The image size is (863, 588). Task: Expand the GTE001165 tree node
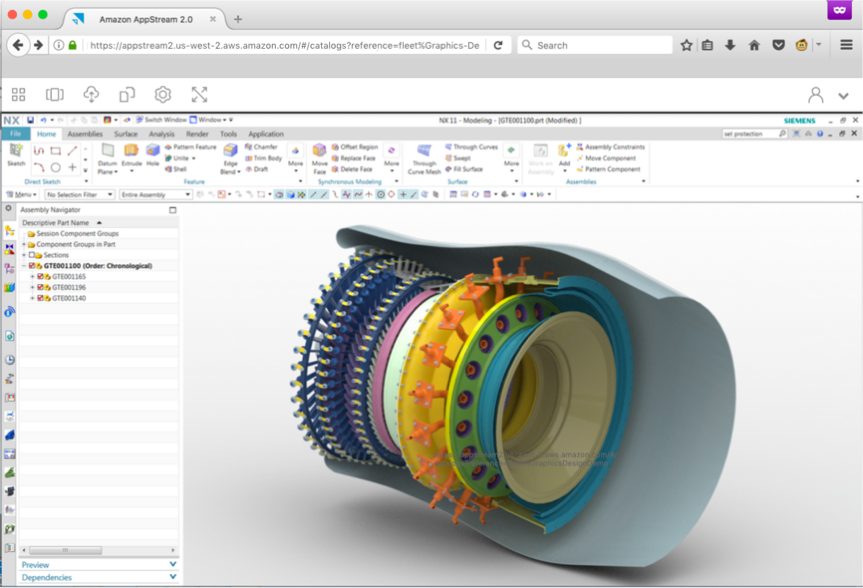coord(32,276)
